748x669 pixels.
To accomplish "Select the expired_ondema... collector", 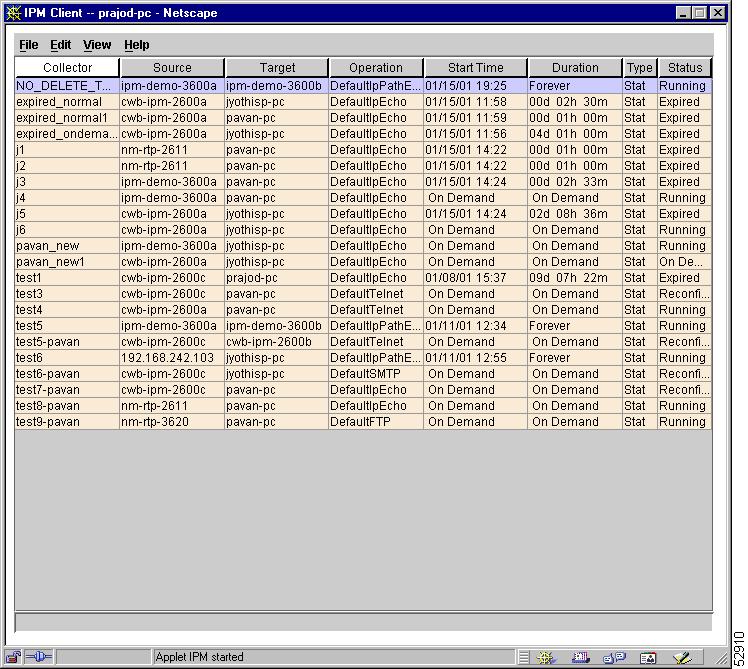I will (x=363, y=134).
